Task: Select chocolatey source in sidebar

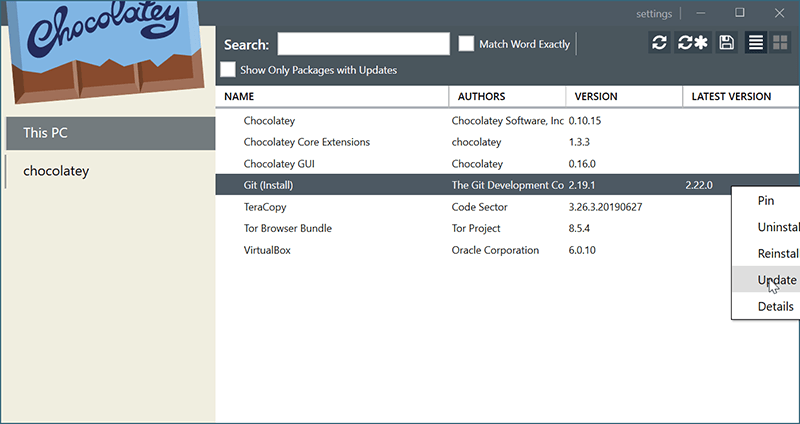Action: [111, 171]
